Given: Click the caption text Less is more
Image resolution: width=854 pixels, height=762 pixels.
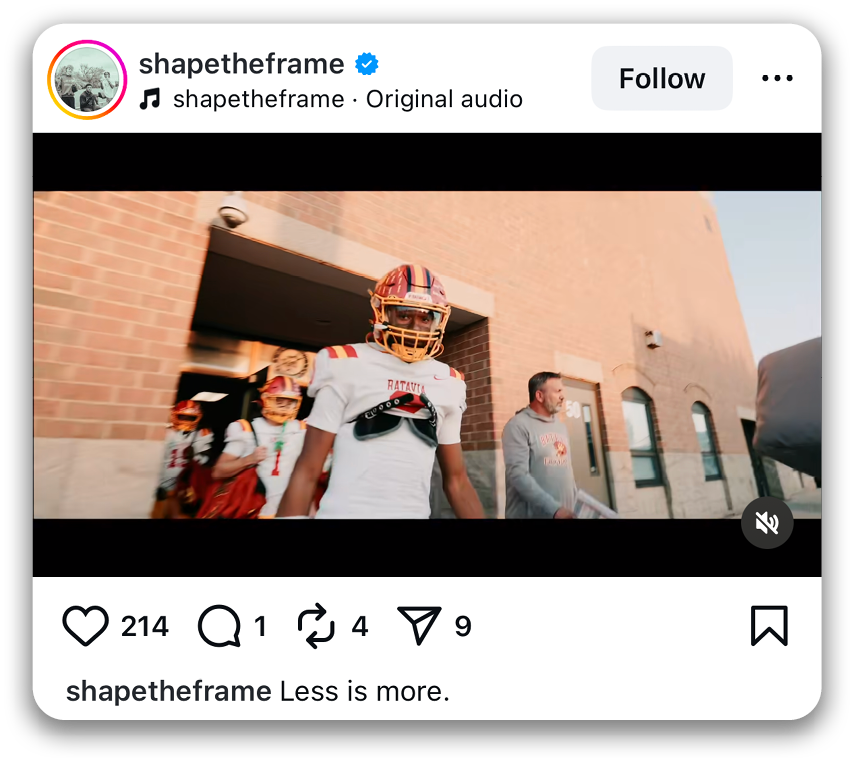Looking at the screenshot, I should pyautogui.click(x=364, y=691).
